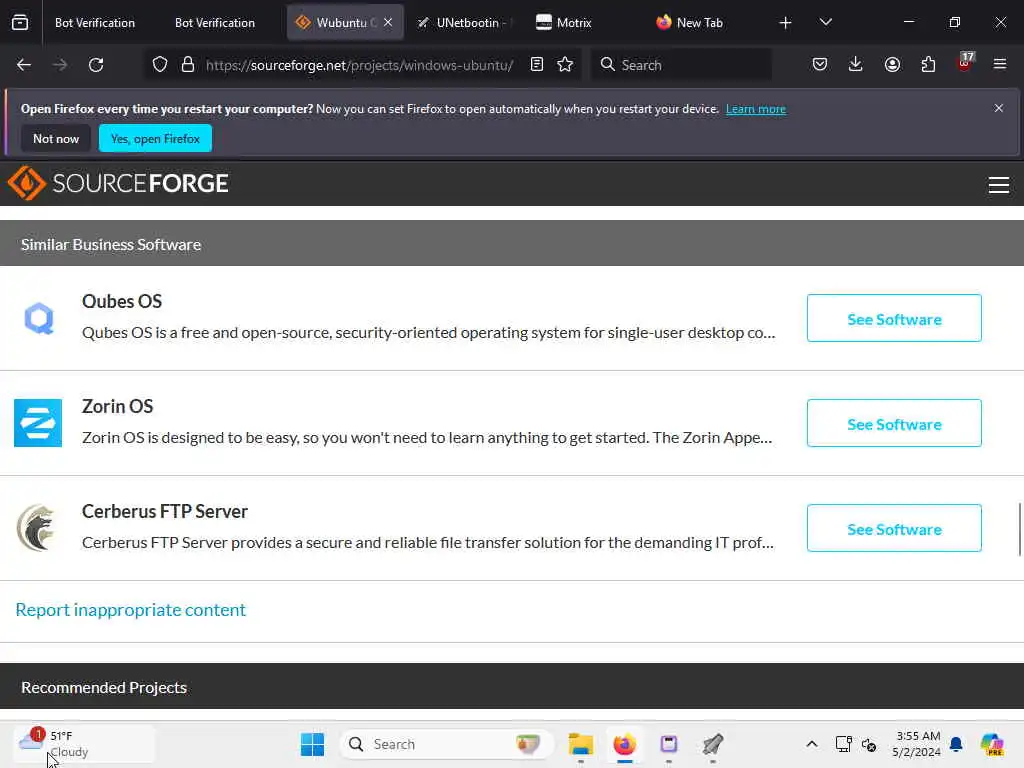See Software for Zorin OS
This screenshot has height=768, width=1024.
[x=894, y=424]
